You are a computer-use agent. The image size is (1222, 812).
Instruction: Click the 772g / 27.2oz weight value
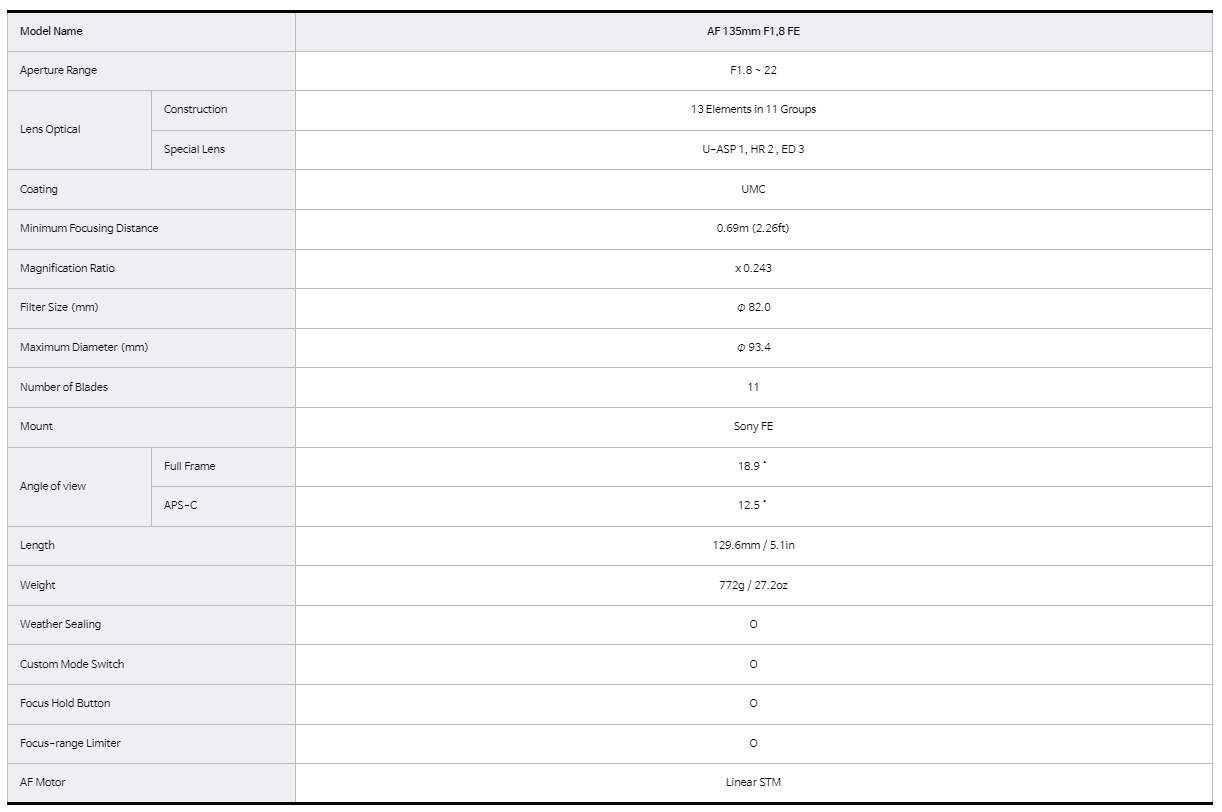753,585
